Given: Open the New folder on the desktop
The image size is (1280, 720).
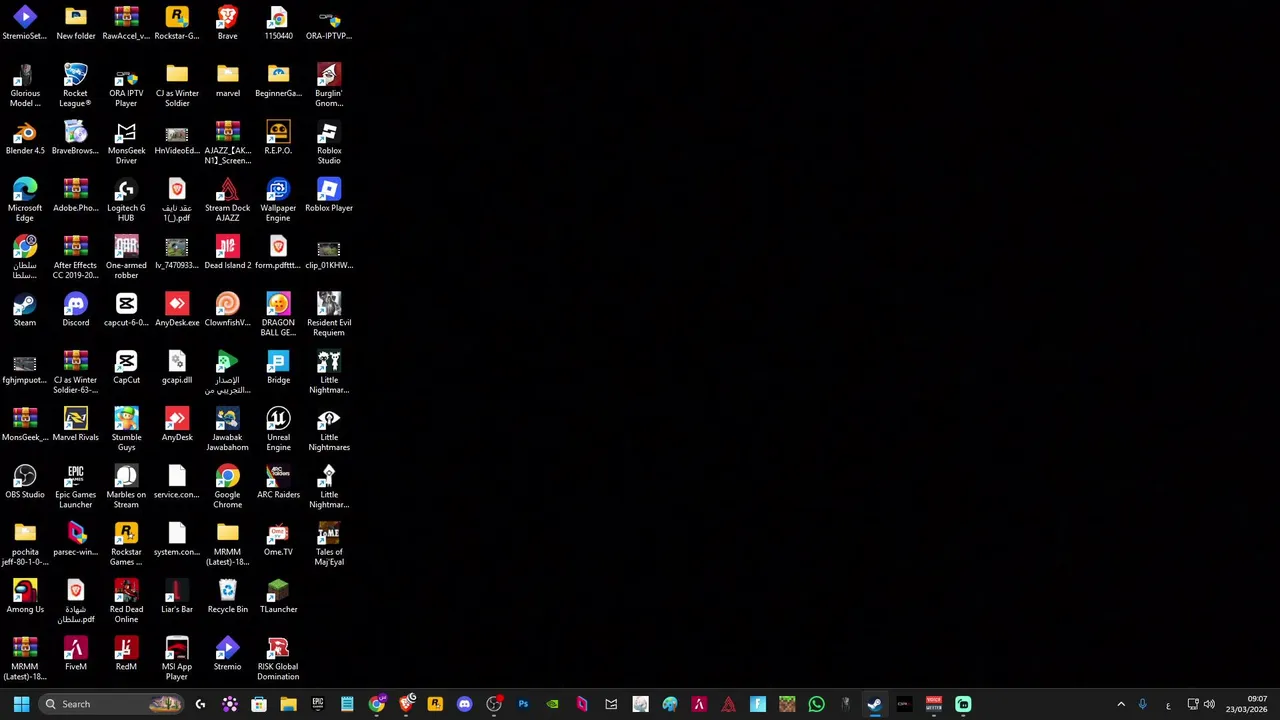Looking at the screenshot, I should [x=75, y=23].
